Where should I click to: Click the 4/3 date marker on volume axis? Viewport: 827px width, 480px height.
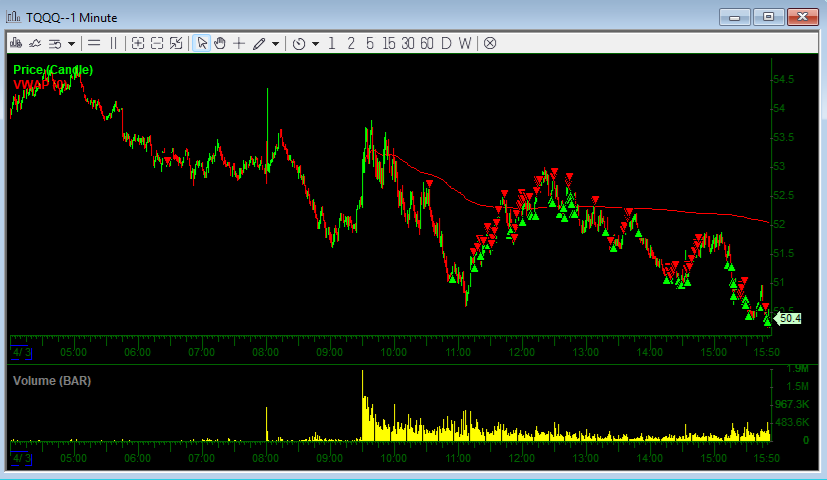tap(22, 459)
